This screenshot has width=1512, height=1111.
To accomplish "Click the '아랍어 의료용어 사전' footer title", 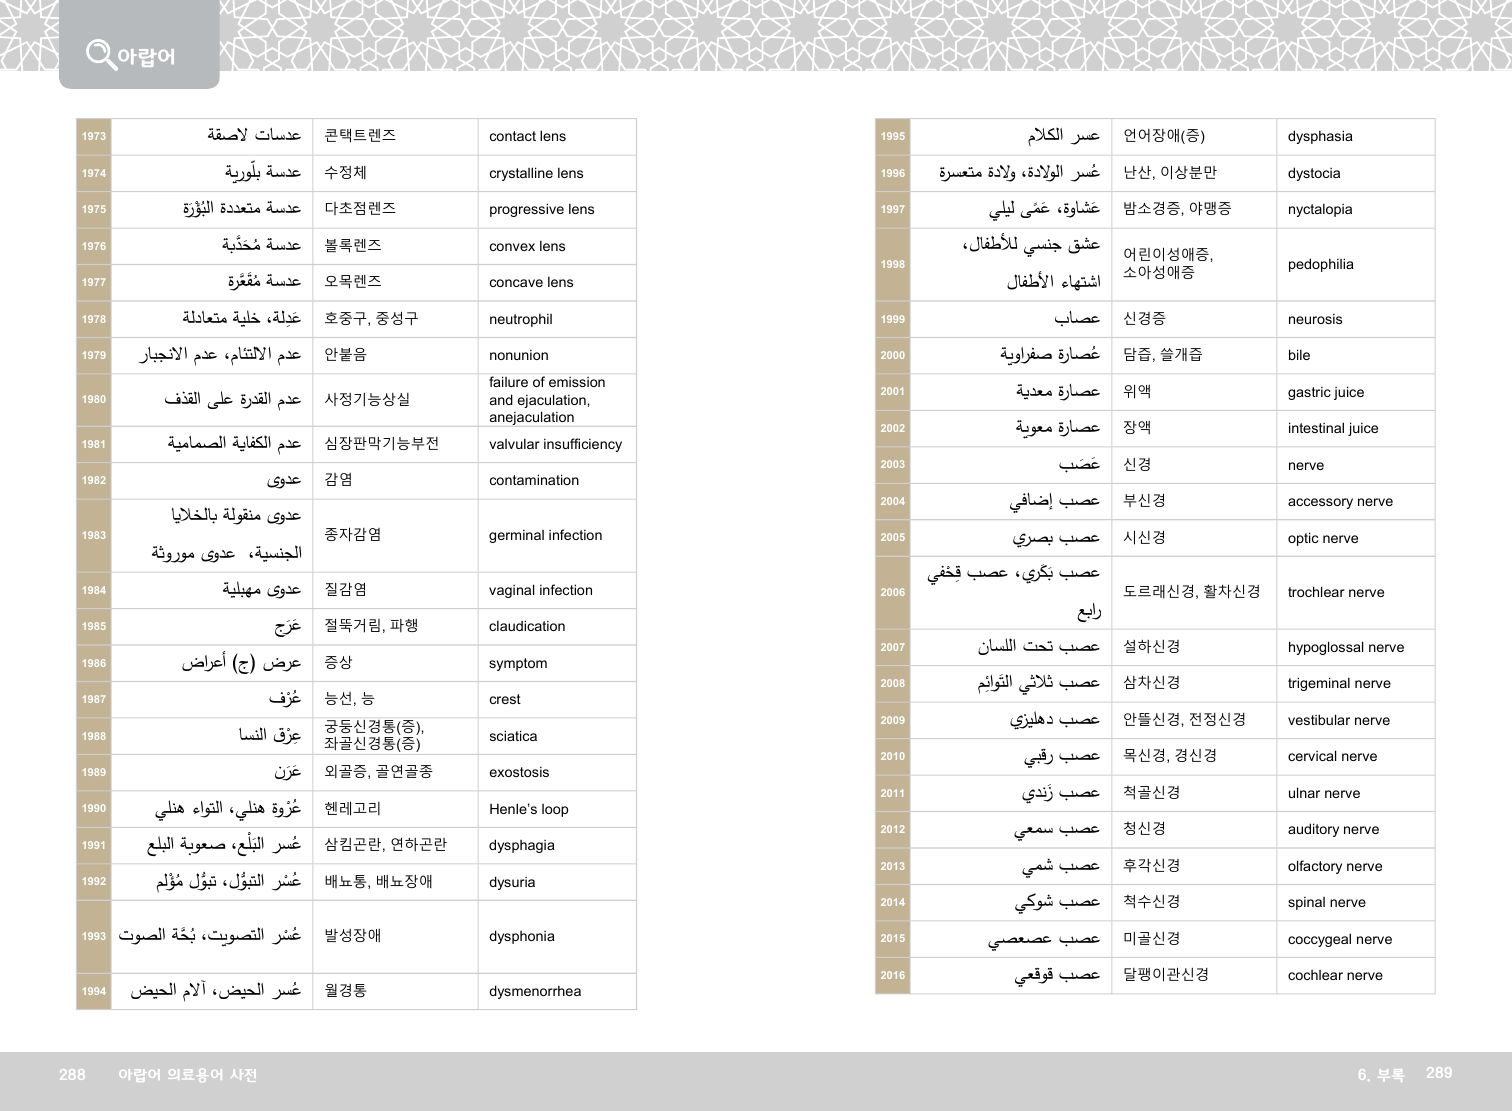I will (187, 1074).
